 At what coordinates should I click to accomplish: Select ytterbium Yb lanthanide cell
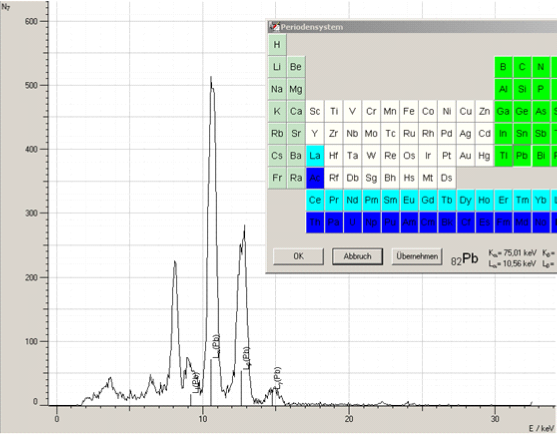[x=541, y=200]
